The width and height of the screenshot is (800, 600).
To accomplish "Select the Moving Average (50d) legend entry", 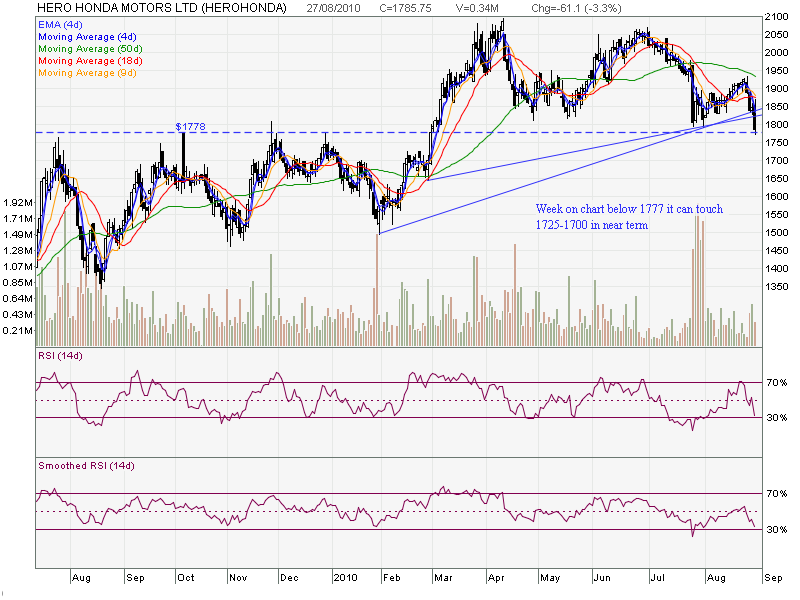I will 90,49.
